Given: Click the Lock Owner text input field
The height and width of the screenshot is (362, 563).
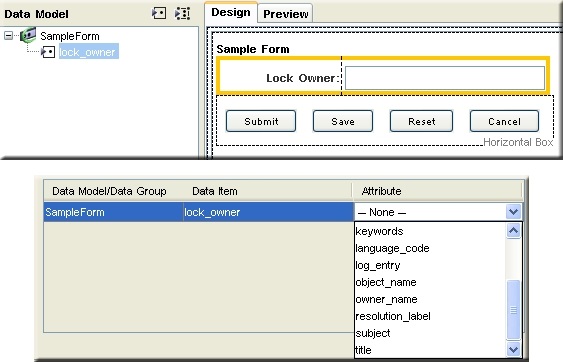Looking at the screenshot, I should [x=445, y=78].
